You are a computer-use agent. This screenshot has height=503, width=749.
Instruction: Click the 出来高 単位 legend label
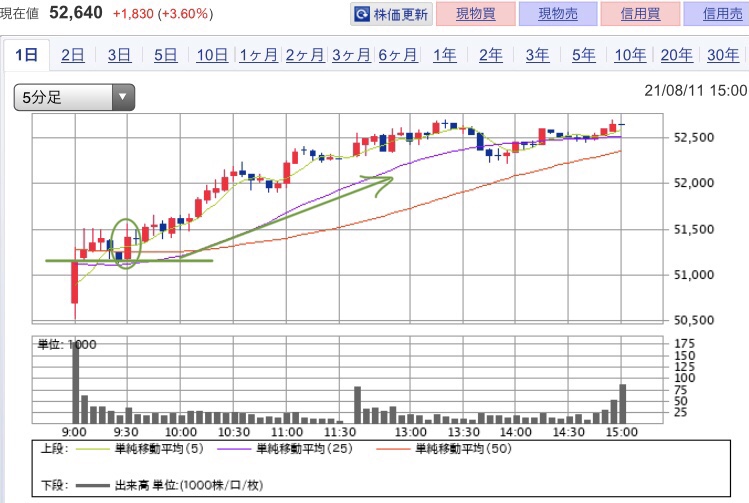click(189, 485)
